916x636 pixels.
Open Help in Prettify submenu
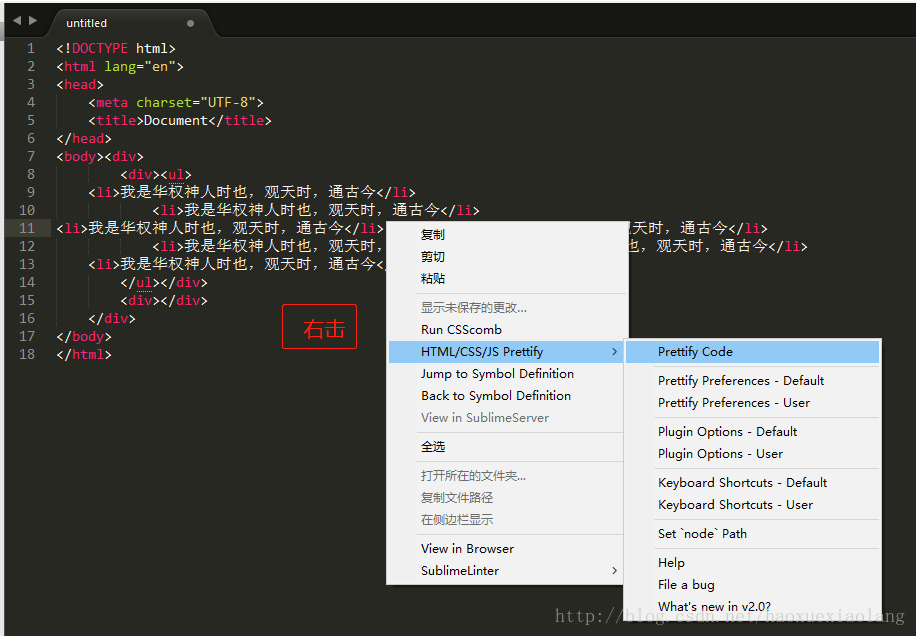pos(752,563)
